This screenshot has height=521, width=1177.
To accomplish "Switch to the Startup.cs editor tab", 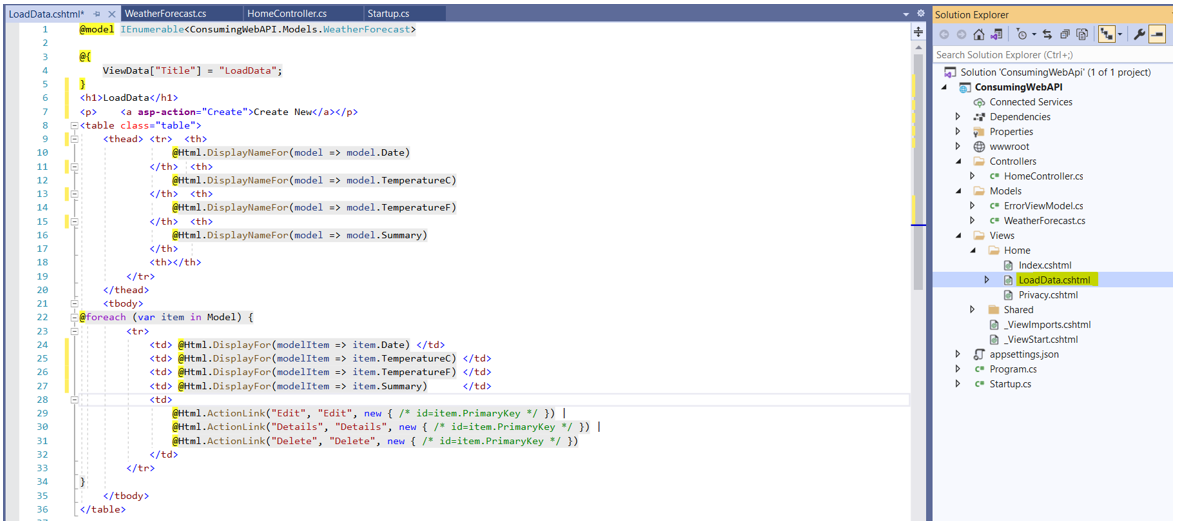I will [x=388, y=14].
